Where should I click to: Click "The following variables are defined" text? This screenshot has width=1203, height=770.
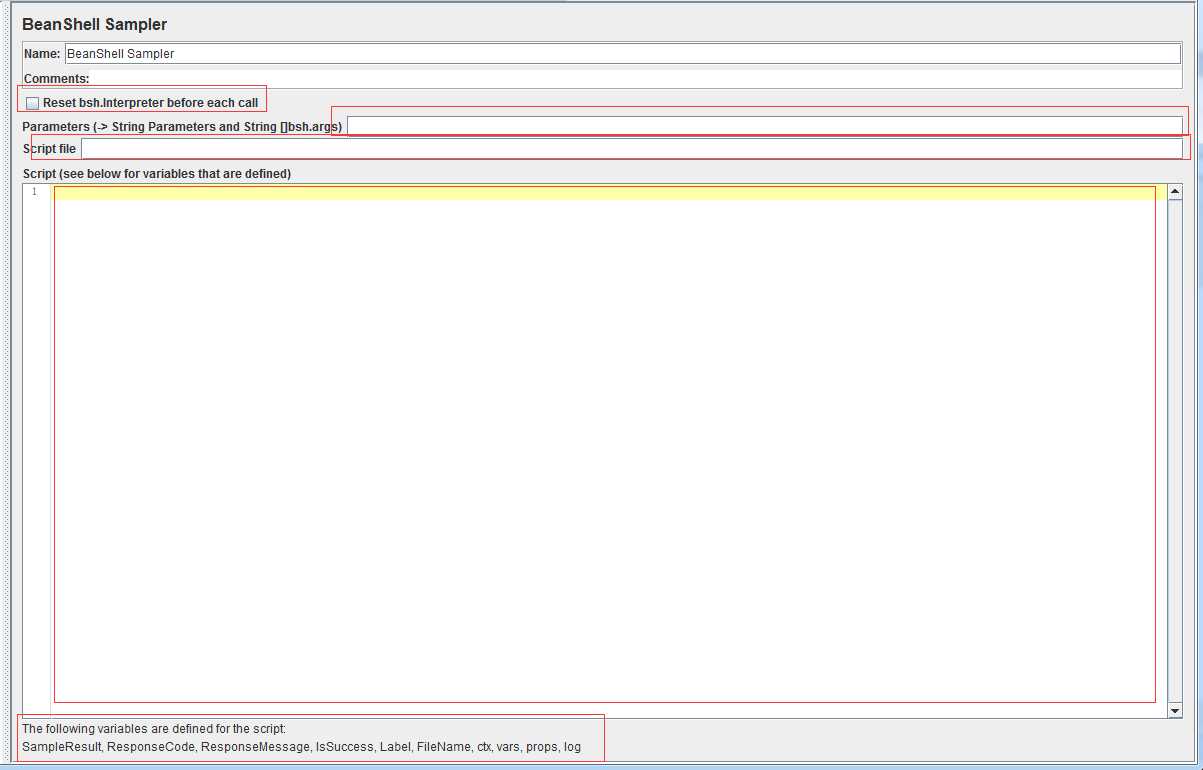[154, 729]
